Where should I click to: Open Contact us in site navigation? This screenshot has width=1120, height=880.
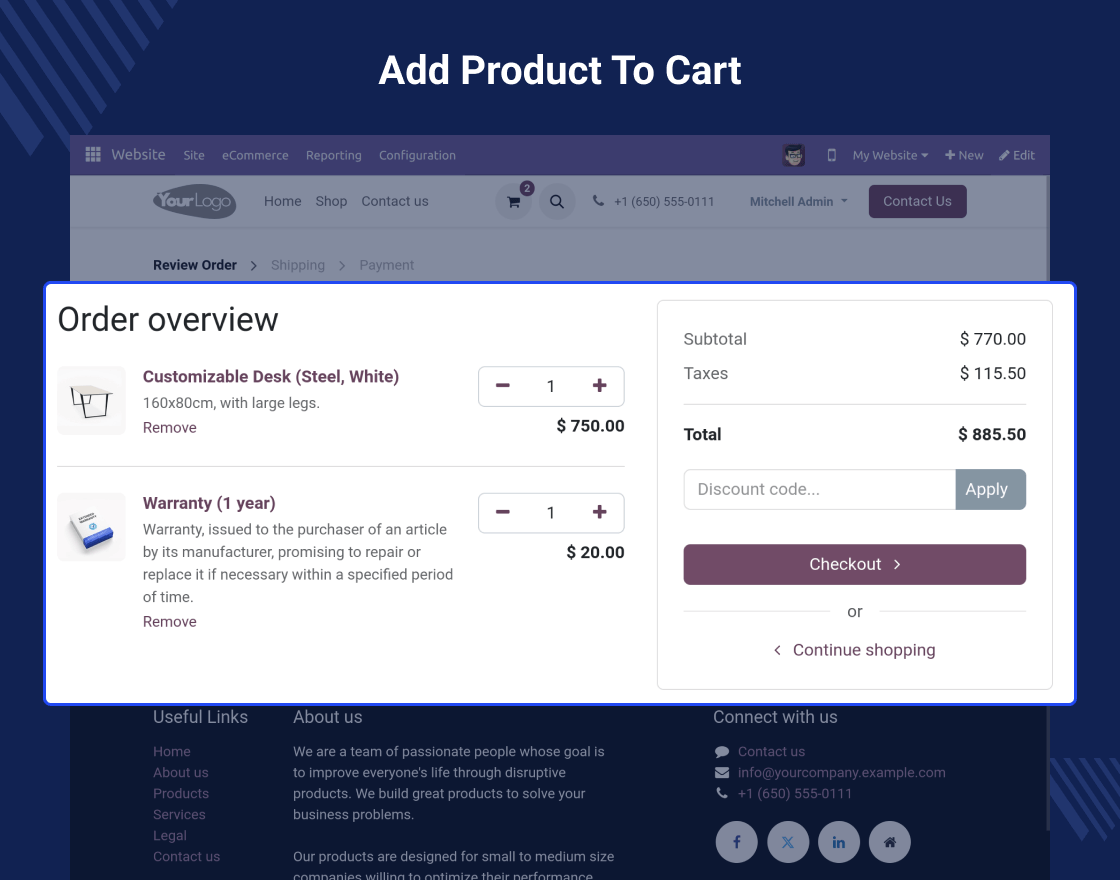[395, 201]
